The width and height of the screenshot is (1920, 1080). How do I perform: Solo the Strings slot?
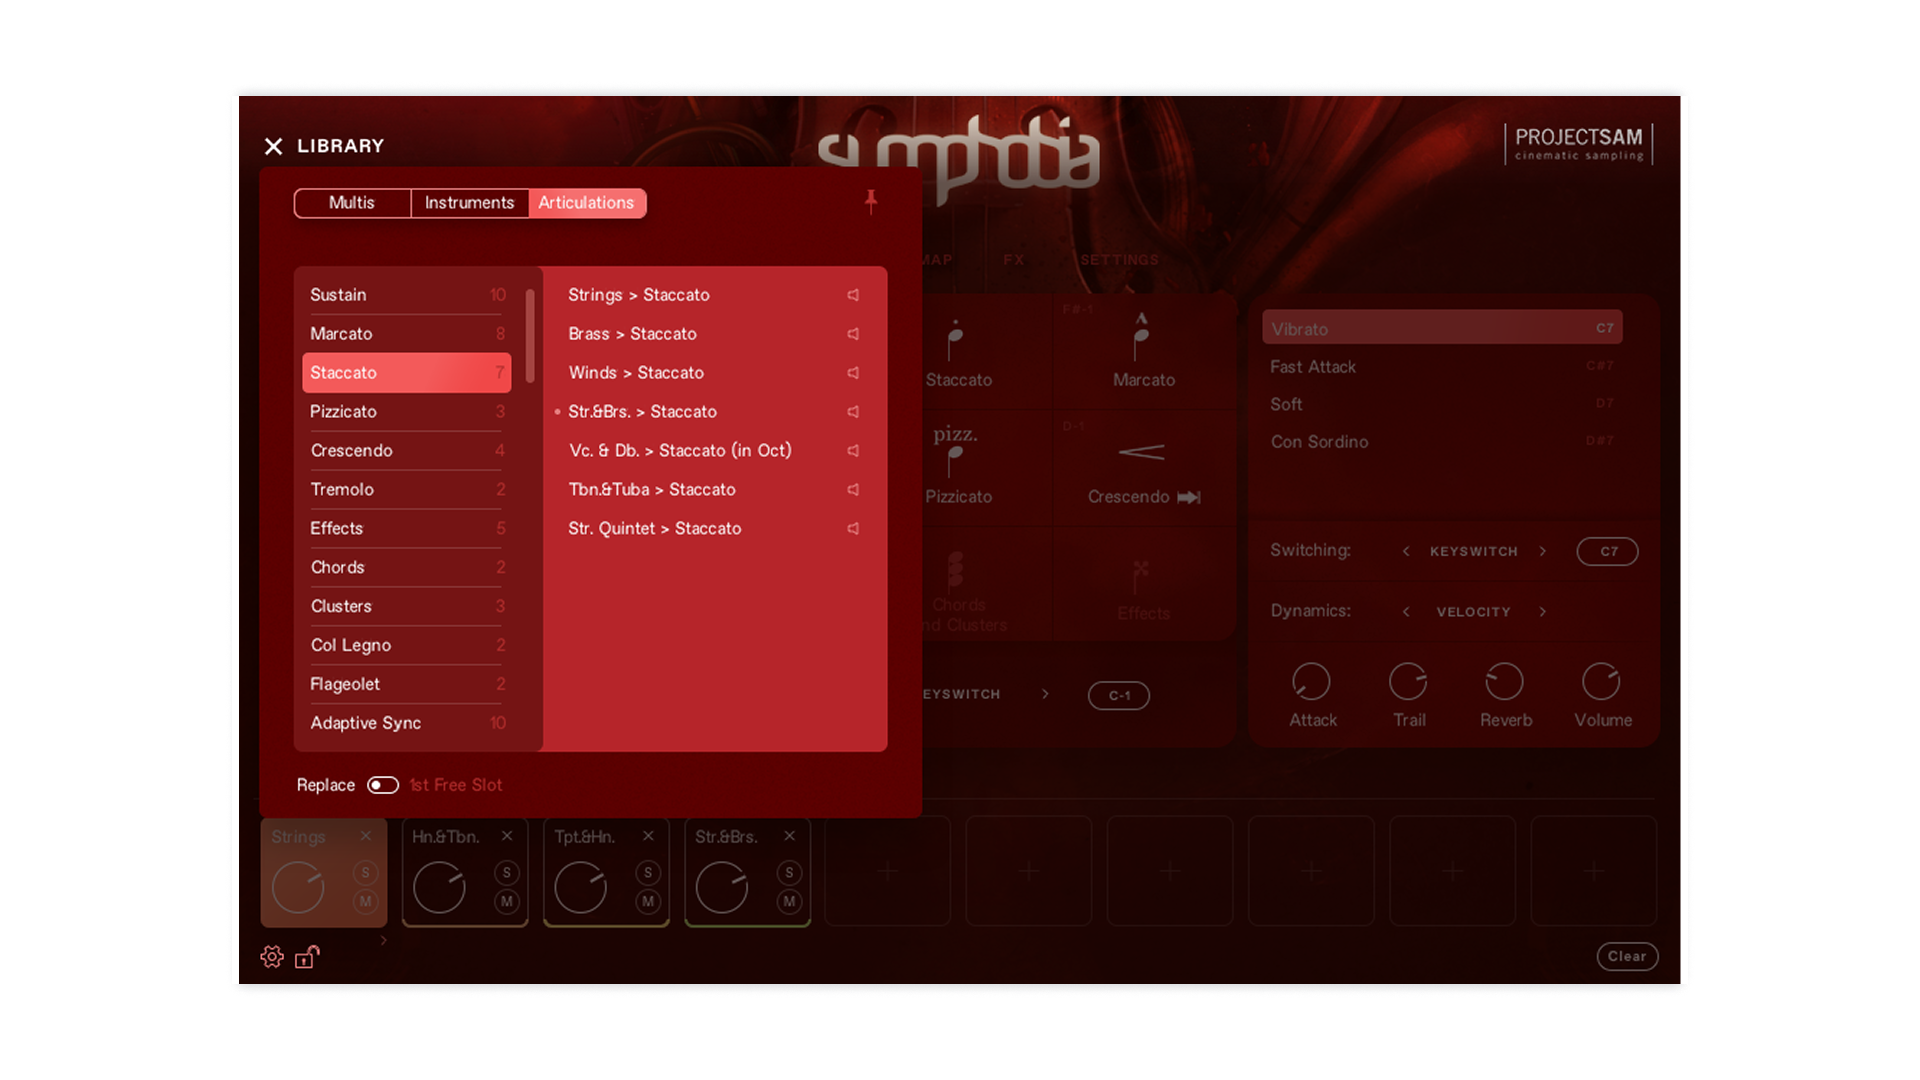[x=366, y=873]
